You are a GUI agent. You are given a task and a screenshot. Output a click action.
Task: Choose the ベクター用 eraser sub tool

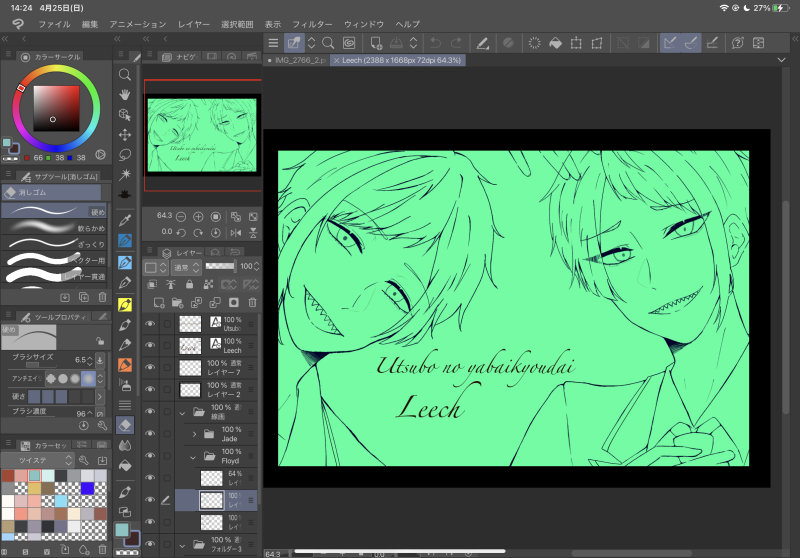click(x=54, y=259)
